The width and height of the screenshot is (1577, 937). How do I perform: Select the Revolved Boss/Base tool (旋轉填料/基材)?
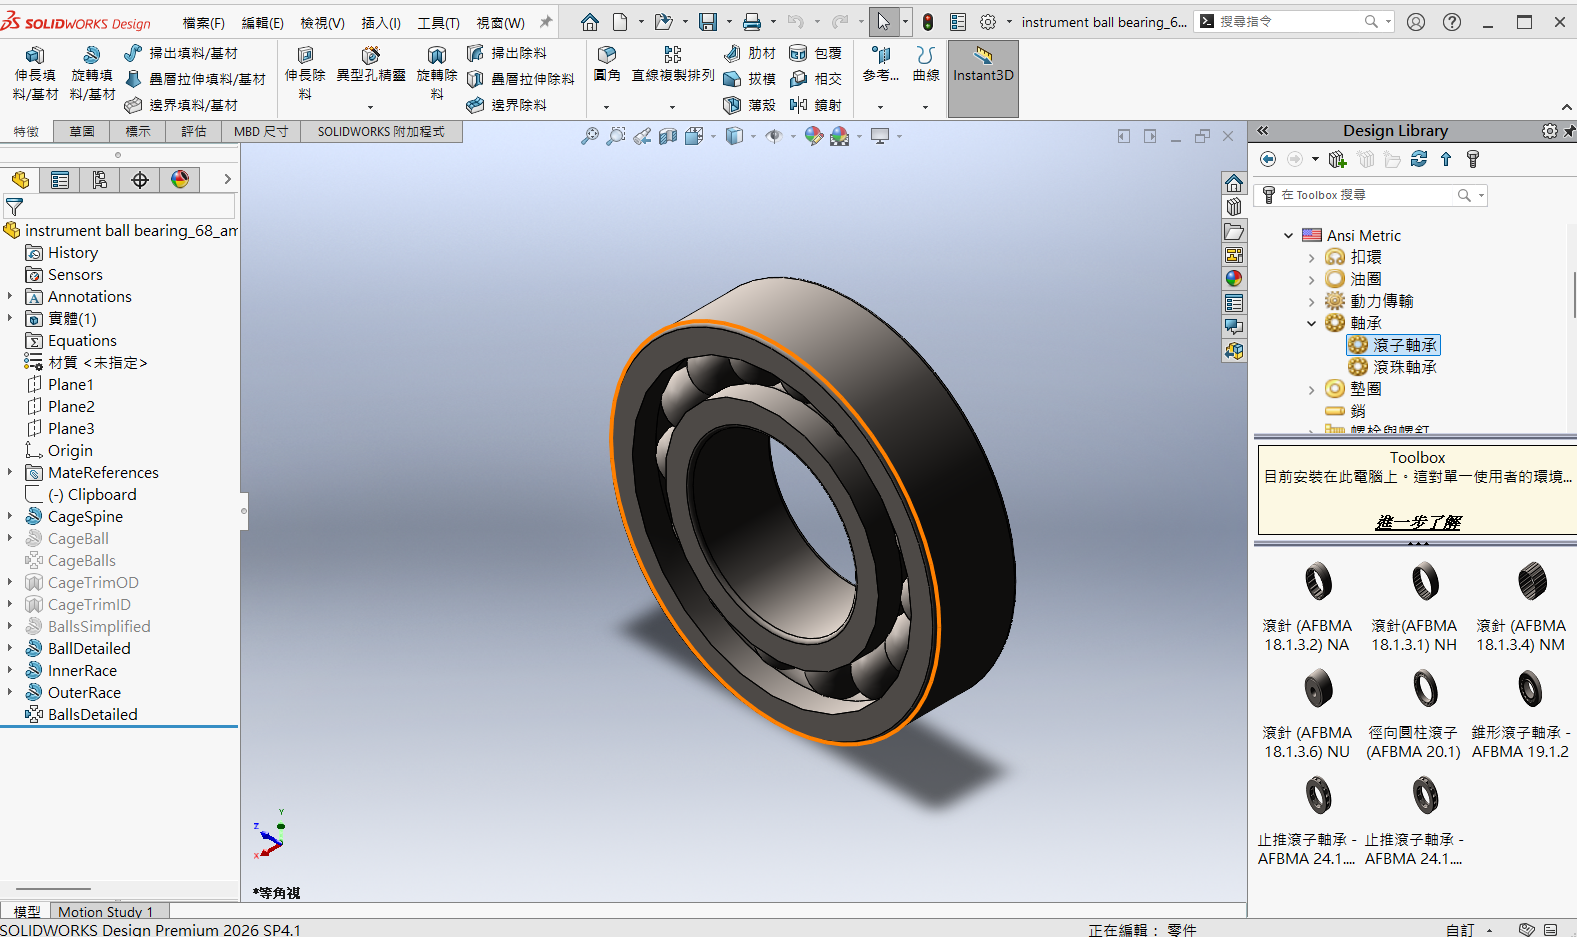(92, 73)
